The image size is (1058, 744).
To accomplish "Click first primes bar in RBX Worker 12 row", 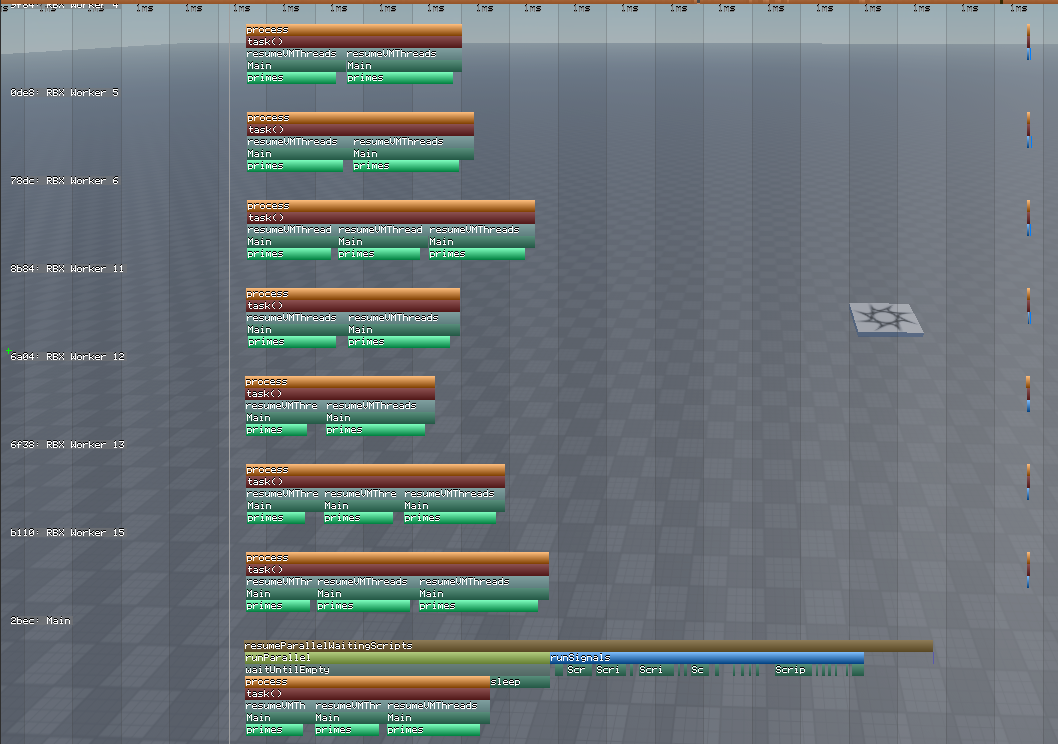I will 277,430.
